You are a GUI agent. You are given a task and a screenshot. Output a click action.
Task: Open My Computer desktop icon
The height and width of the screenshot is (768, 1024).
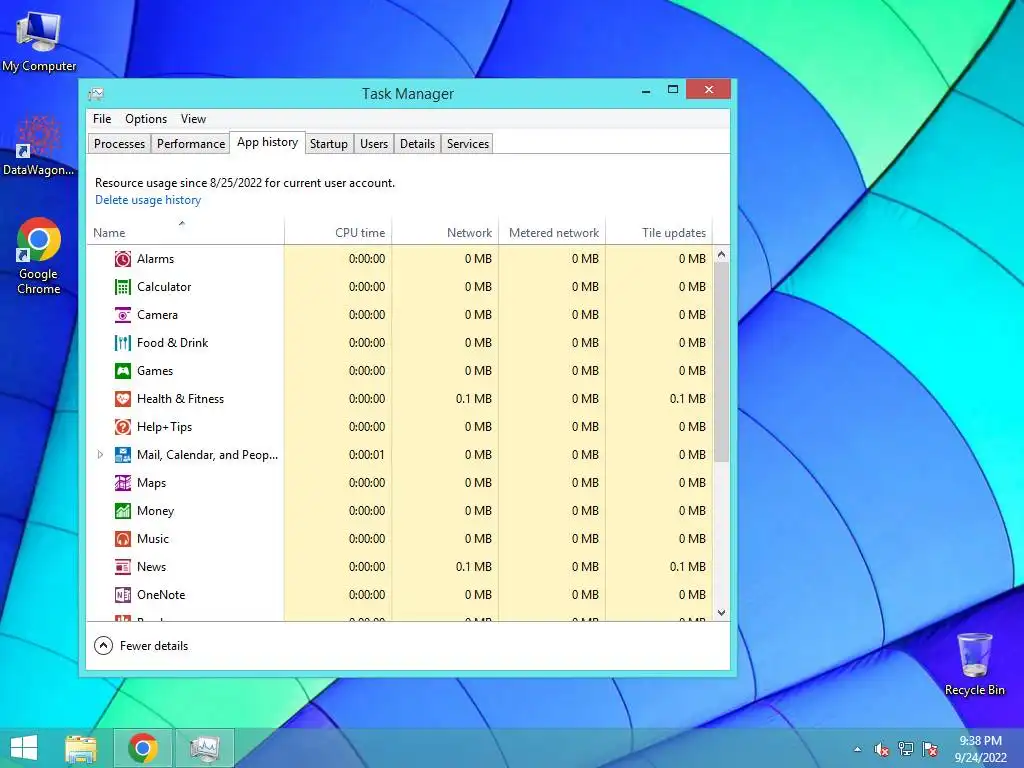tap(39, 41)
